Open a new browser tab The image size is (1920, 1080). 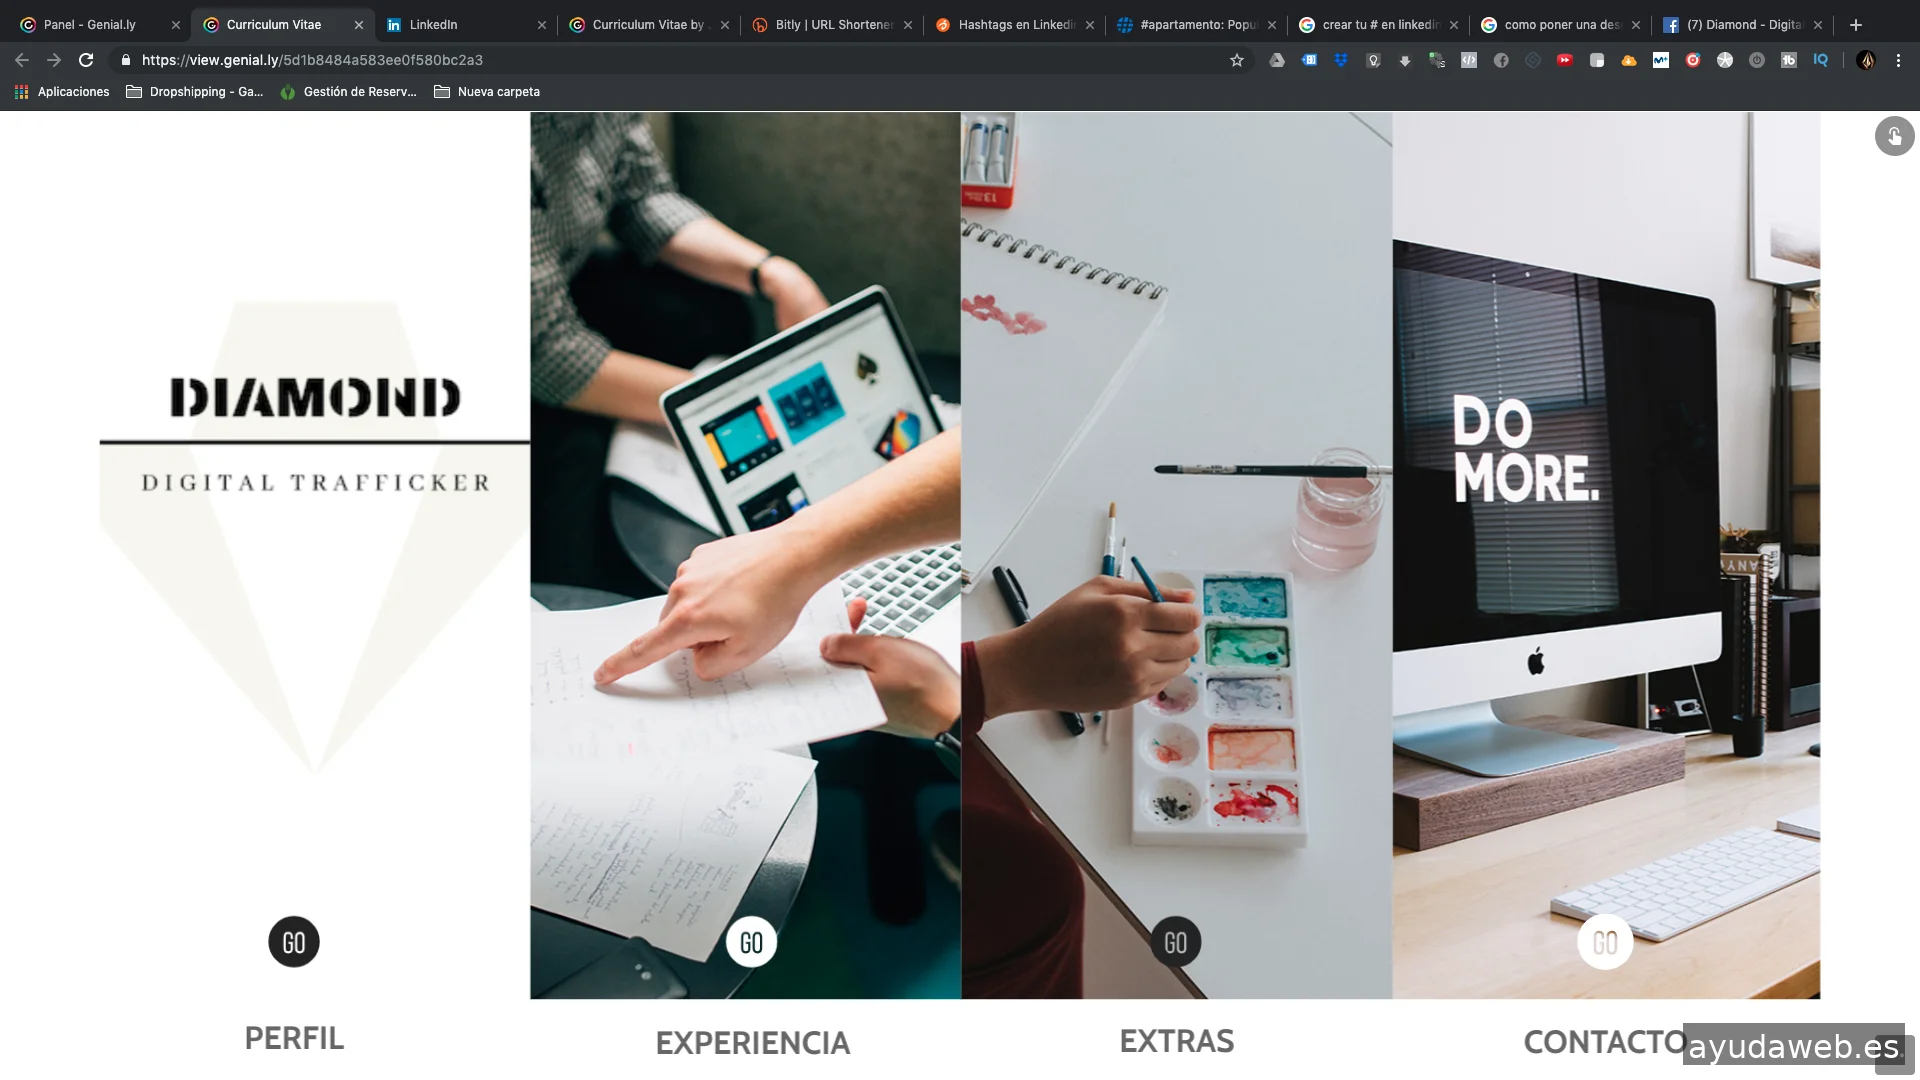click(x=1856, y=25)
